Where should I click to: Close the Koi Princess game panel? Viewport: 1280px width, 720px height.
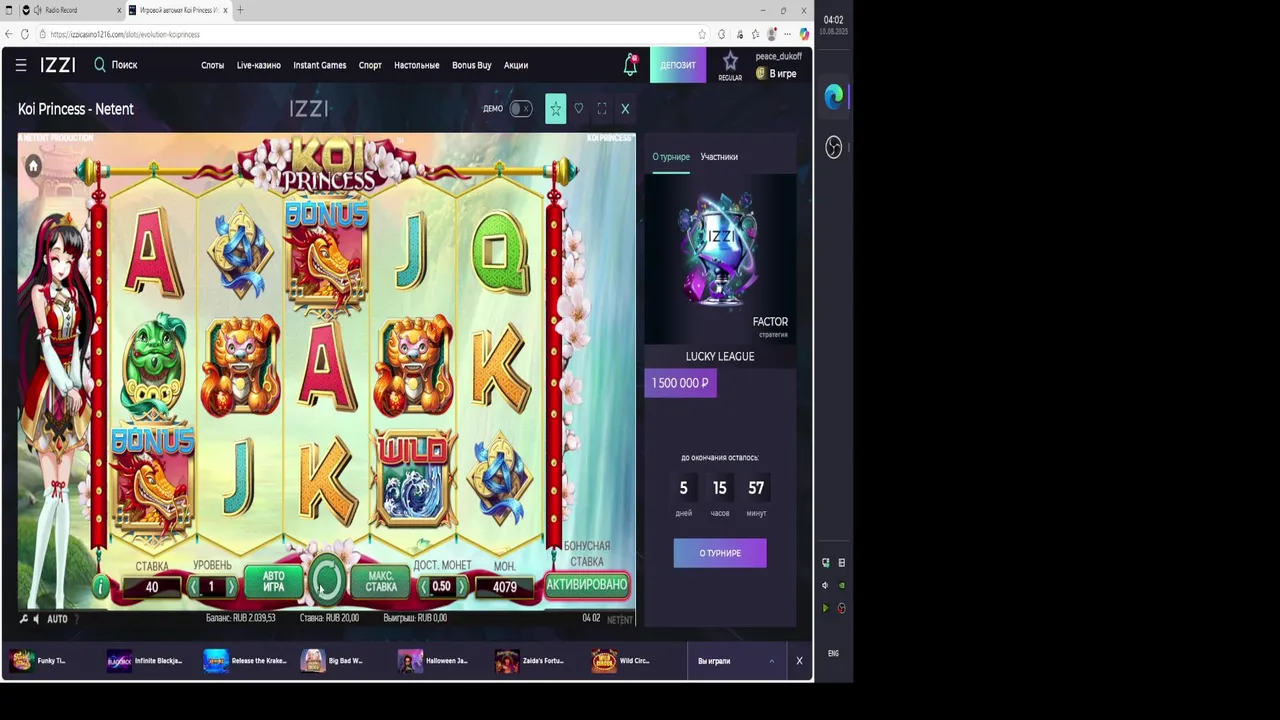point(625,109)
